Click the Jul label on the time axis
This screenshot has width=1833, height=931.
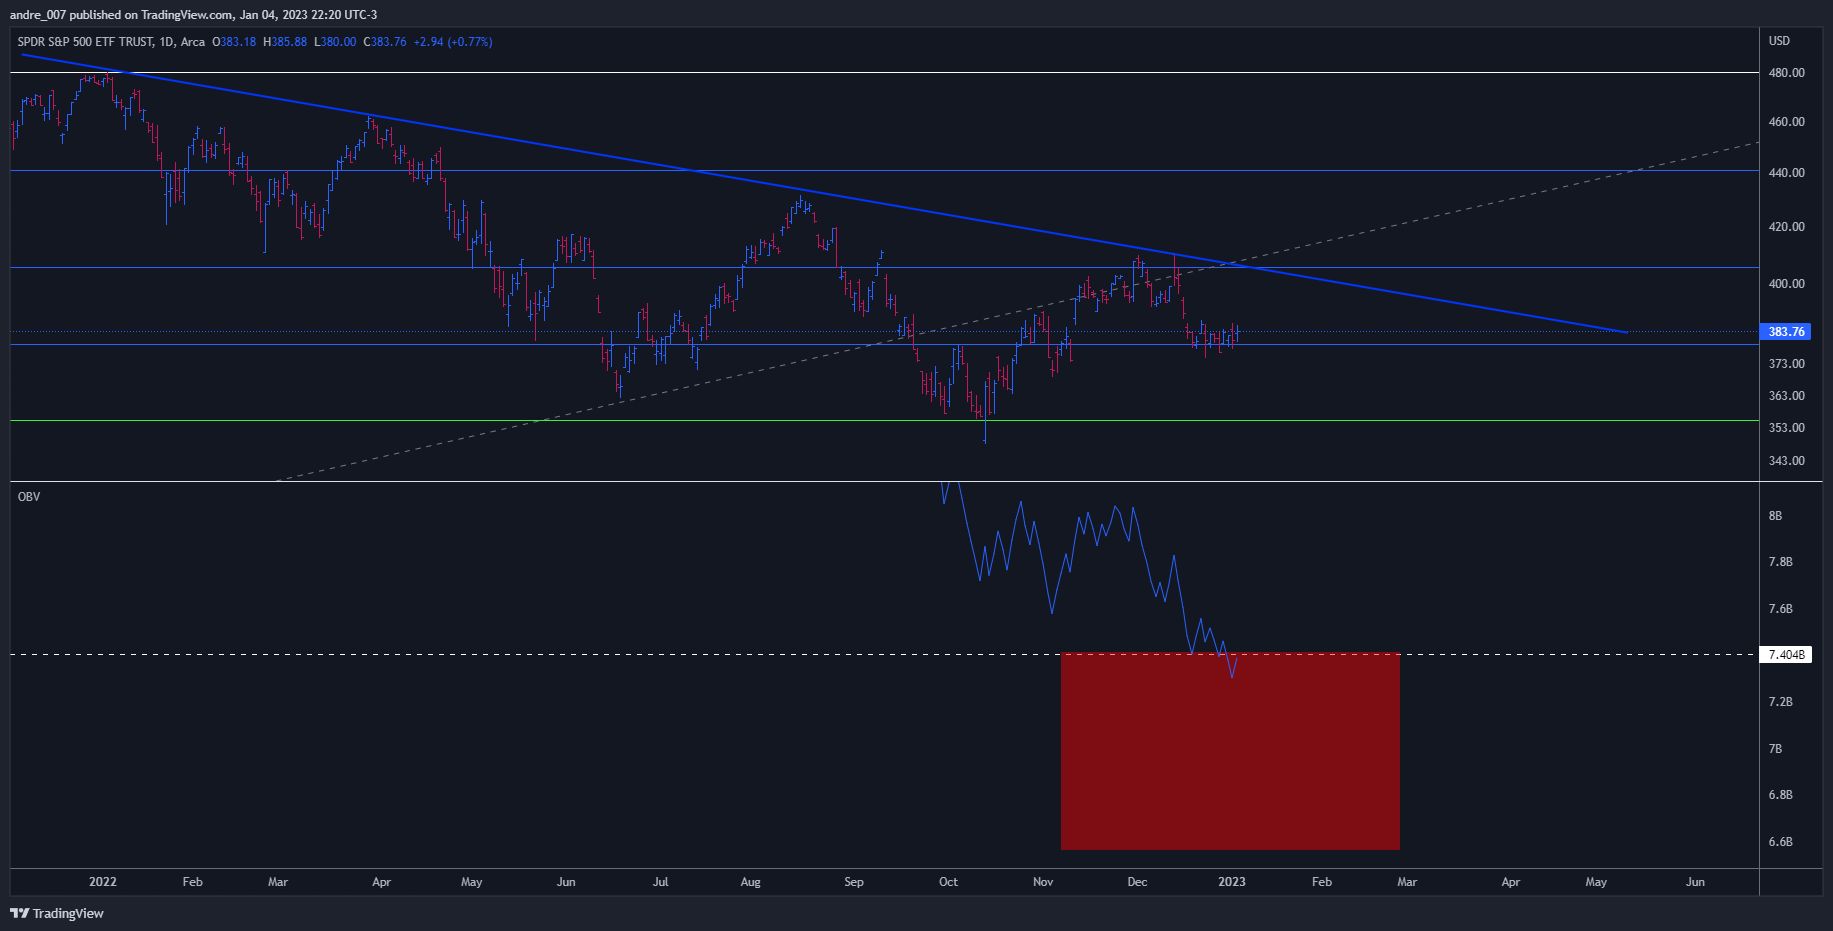pyautogui.click(x=660, y=882)
